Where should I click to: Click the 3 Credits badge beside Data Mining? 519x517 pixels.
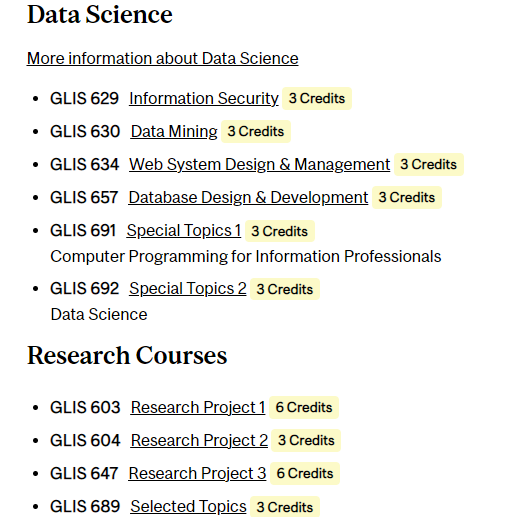[x=256, y=132]
